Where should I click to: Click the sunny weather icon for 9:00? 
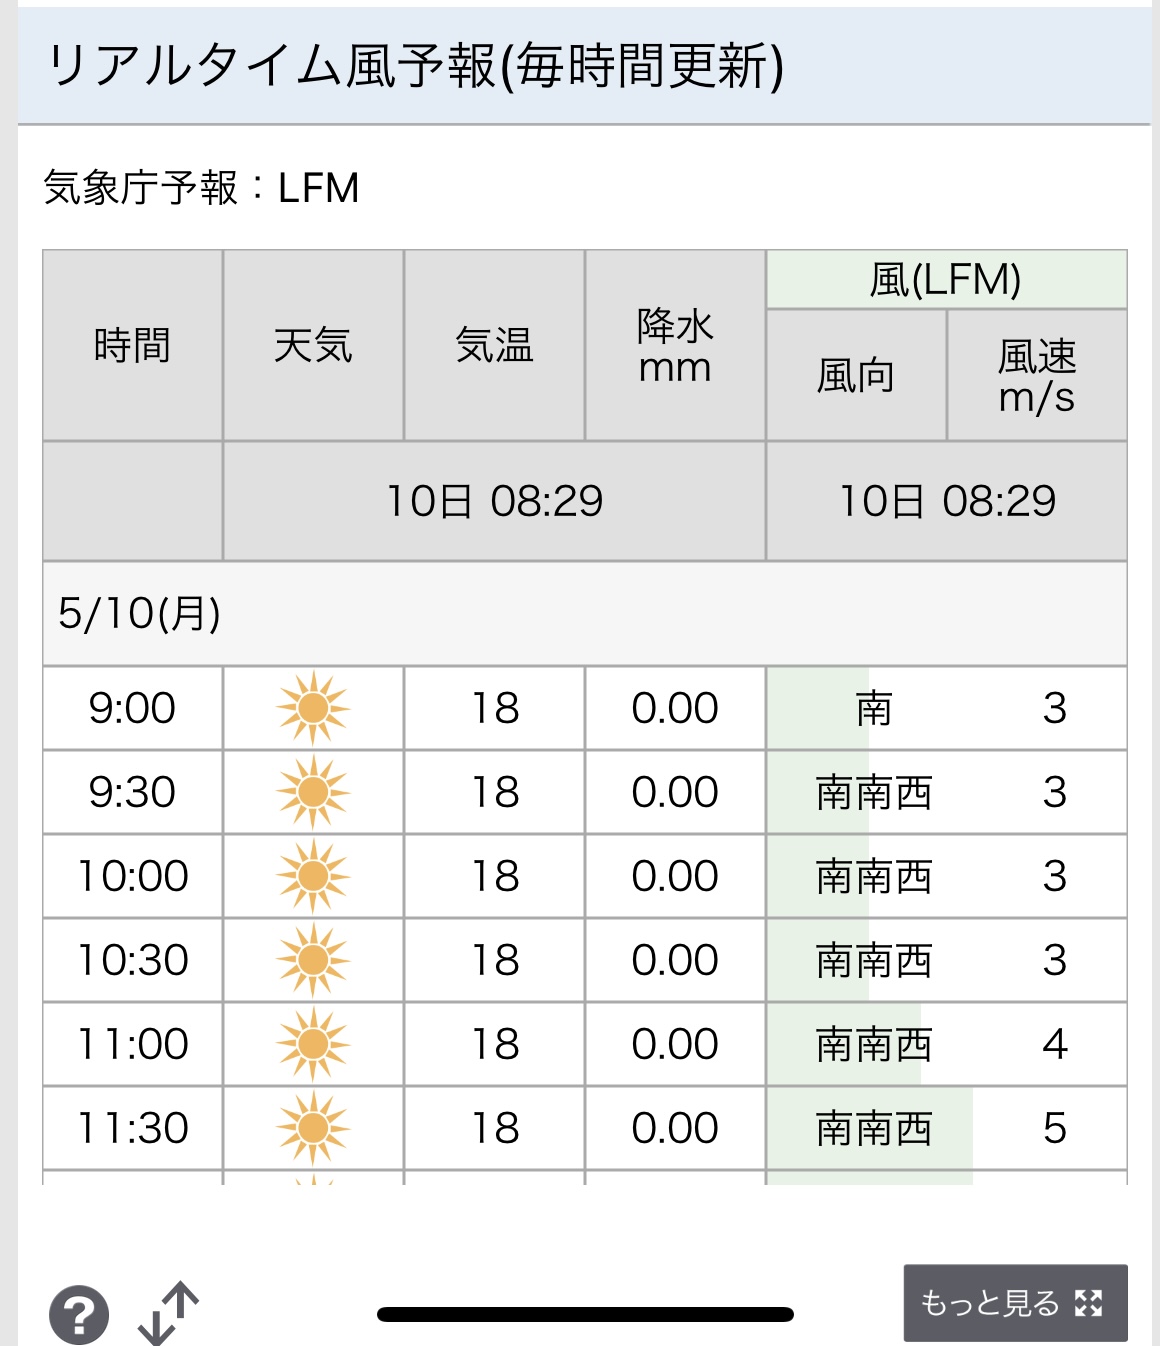[x=313, y=708]
